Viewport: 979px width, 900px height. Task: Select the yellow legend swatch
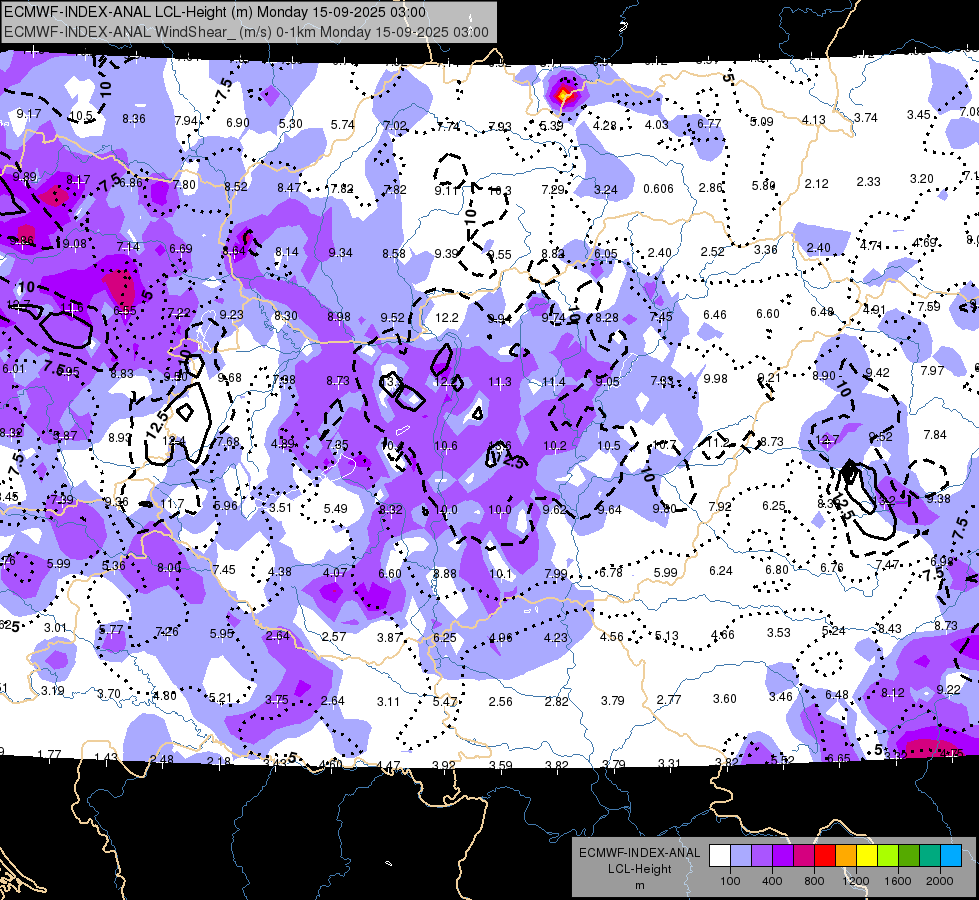[x=867, y=856]
